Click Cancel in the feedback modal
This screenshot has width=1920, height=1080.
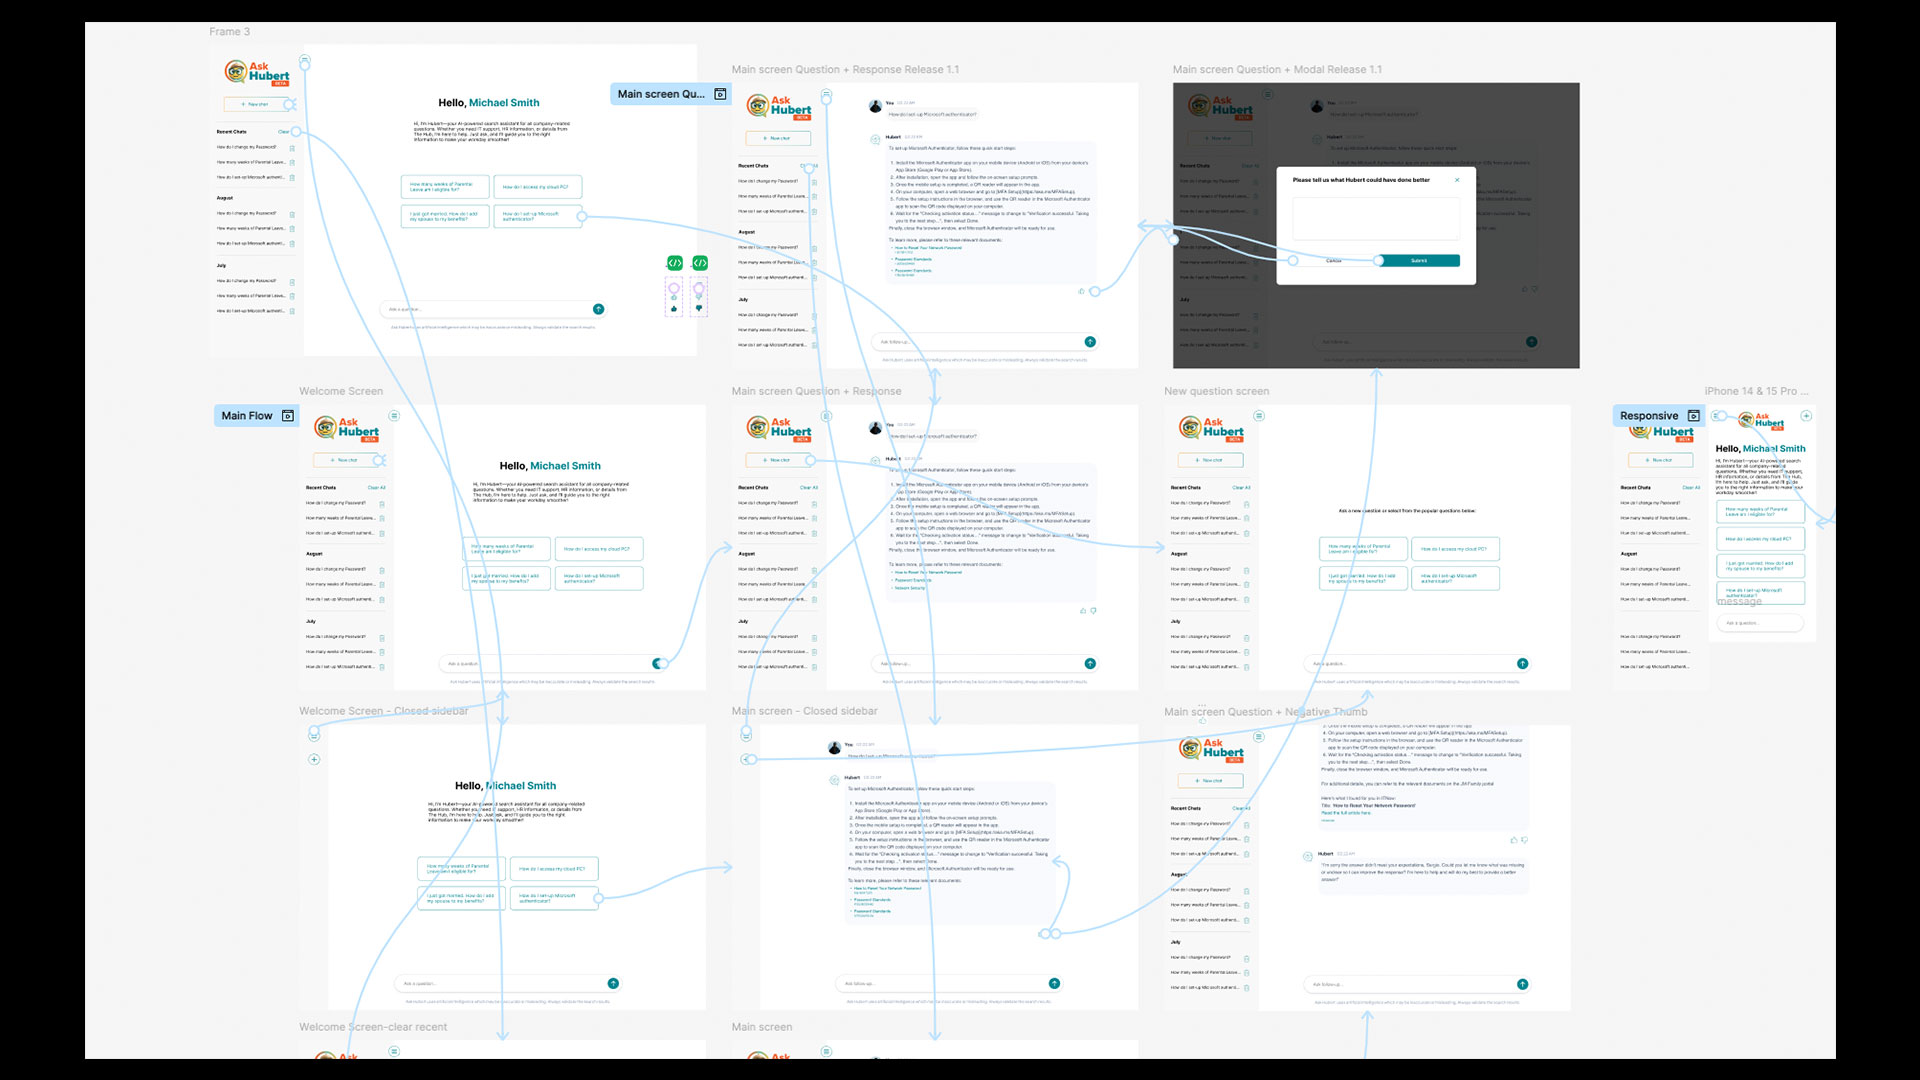tap(1334, 261)
